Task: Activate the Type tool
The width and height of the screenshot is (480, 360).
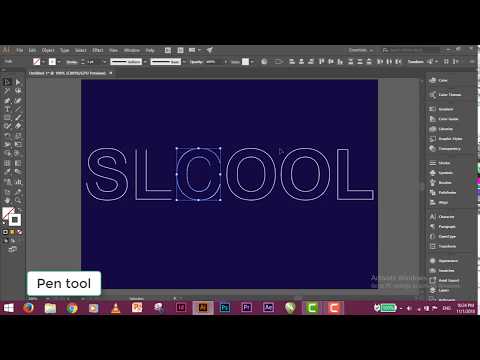Action: click(x=7, y=109)
